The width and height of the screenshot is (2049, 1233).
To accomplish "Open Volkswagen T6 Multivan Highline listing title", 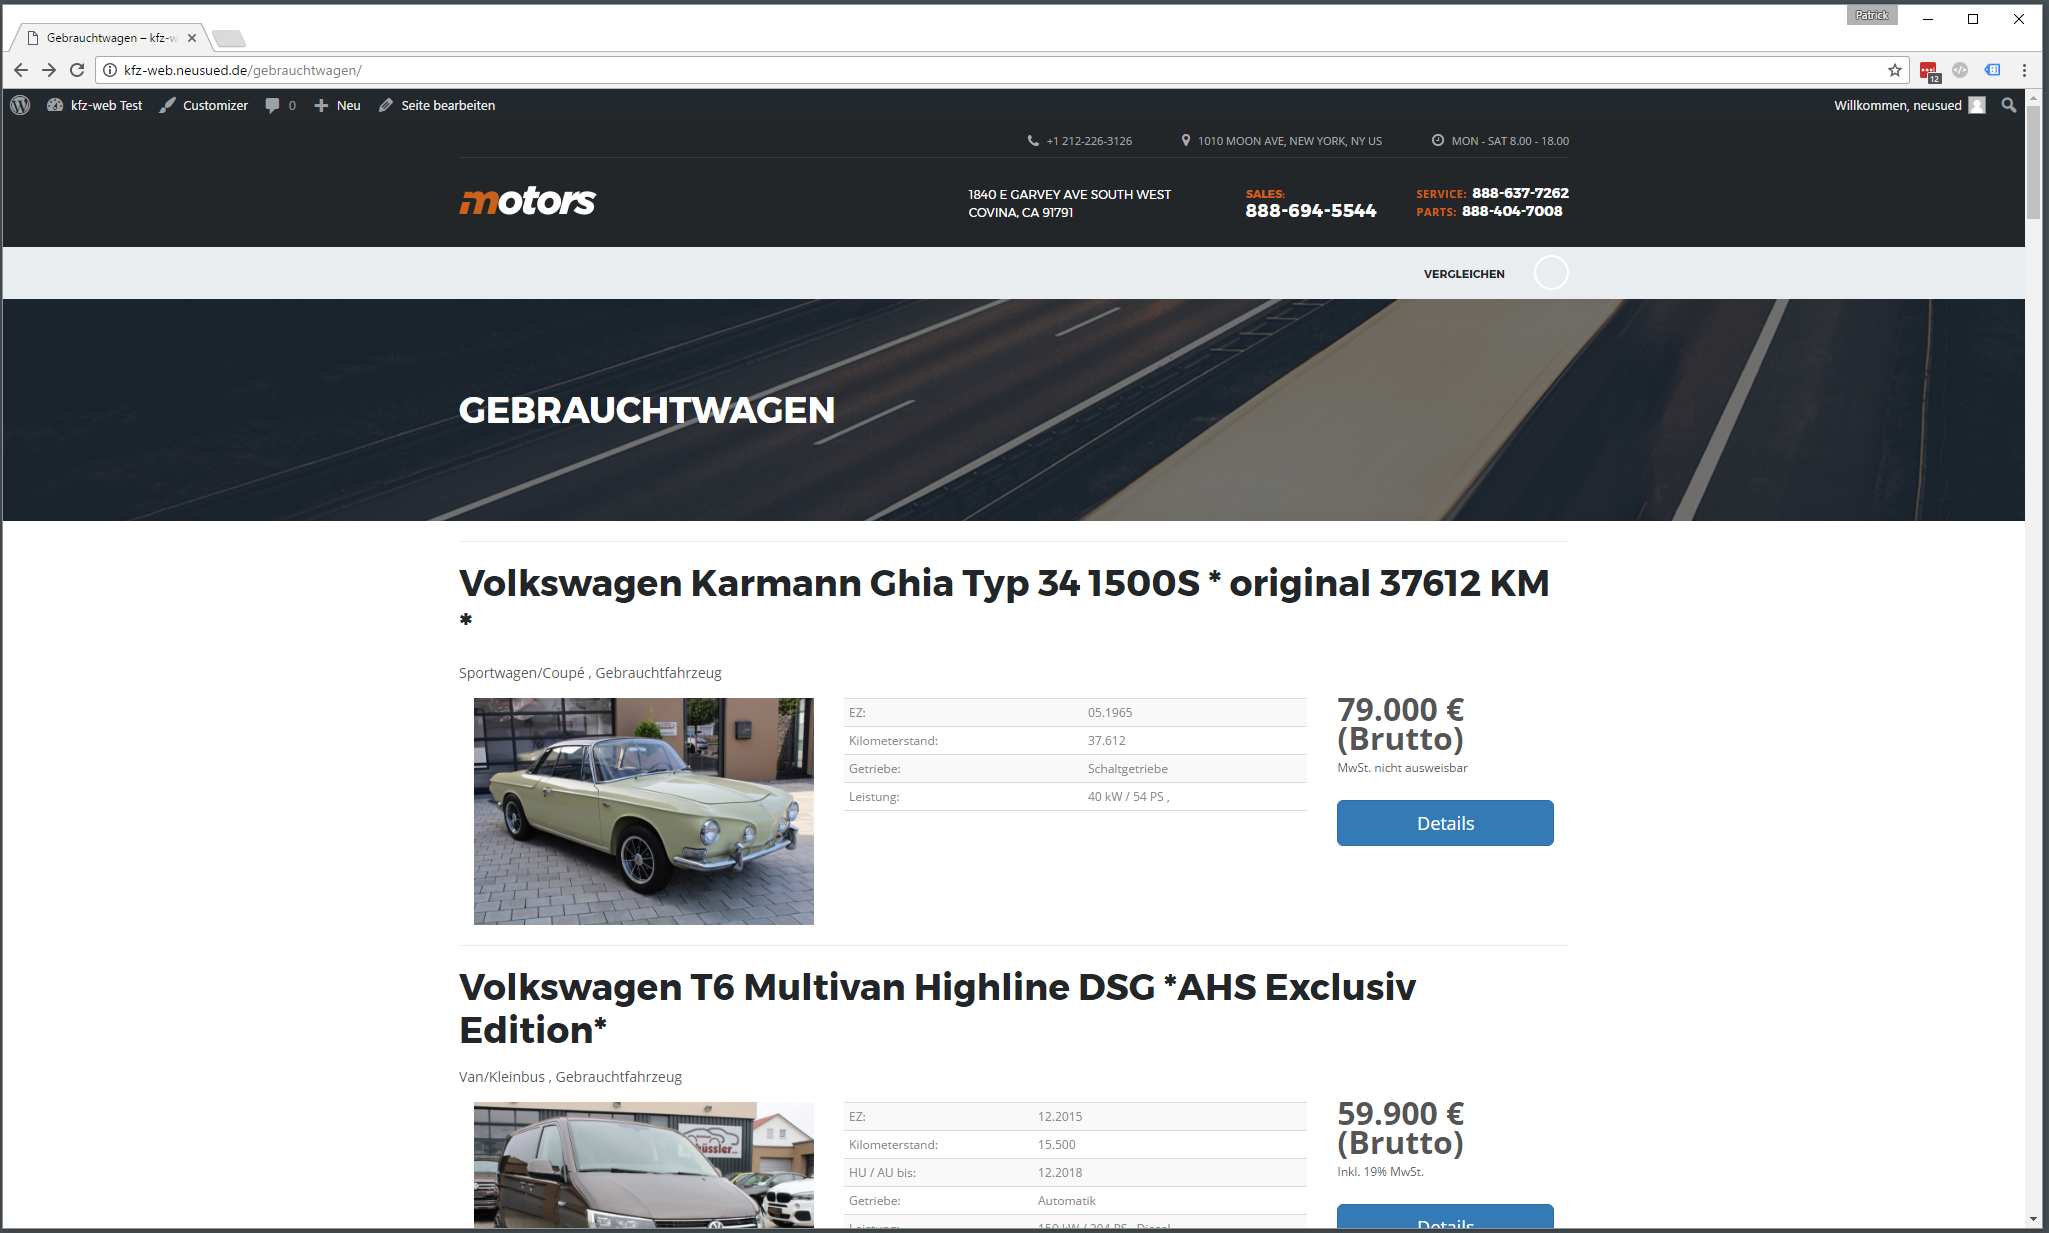I will [x=937, y=1008].
